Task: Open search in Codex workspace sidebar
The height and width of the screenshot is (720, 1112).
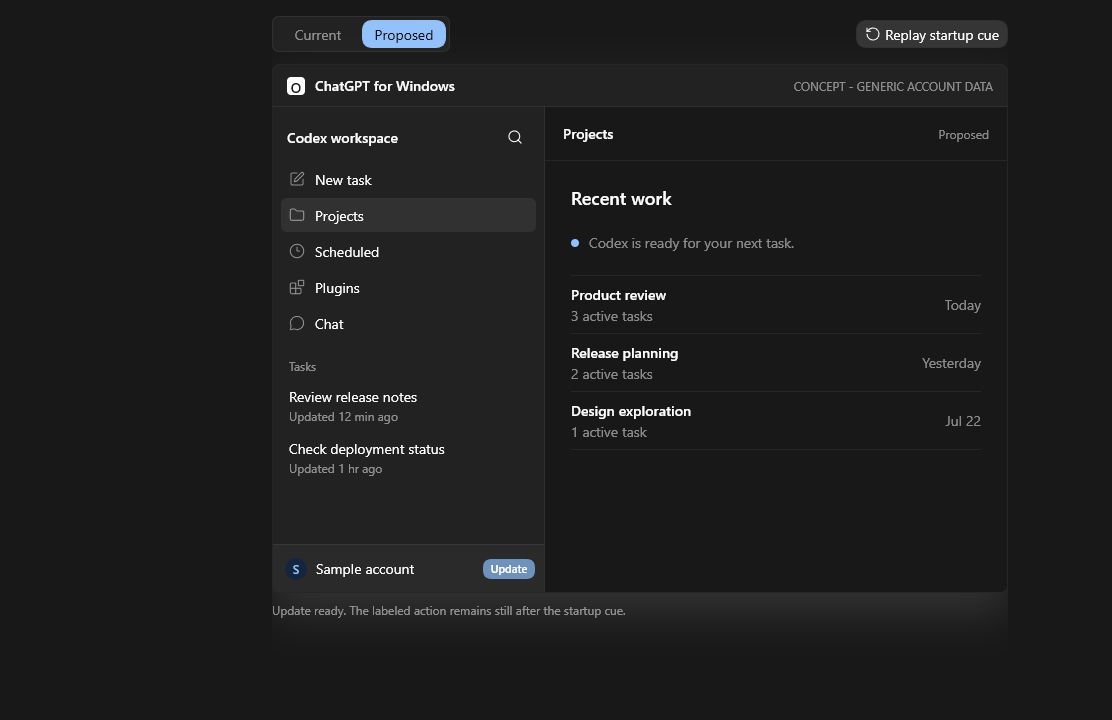Action: pos(515,138)
